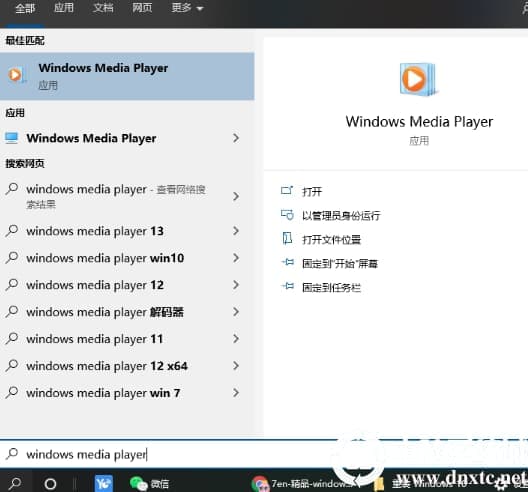
Task: Click Windows Media Player icon in best match
Action: coord(16,75)
